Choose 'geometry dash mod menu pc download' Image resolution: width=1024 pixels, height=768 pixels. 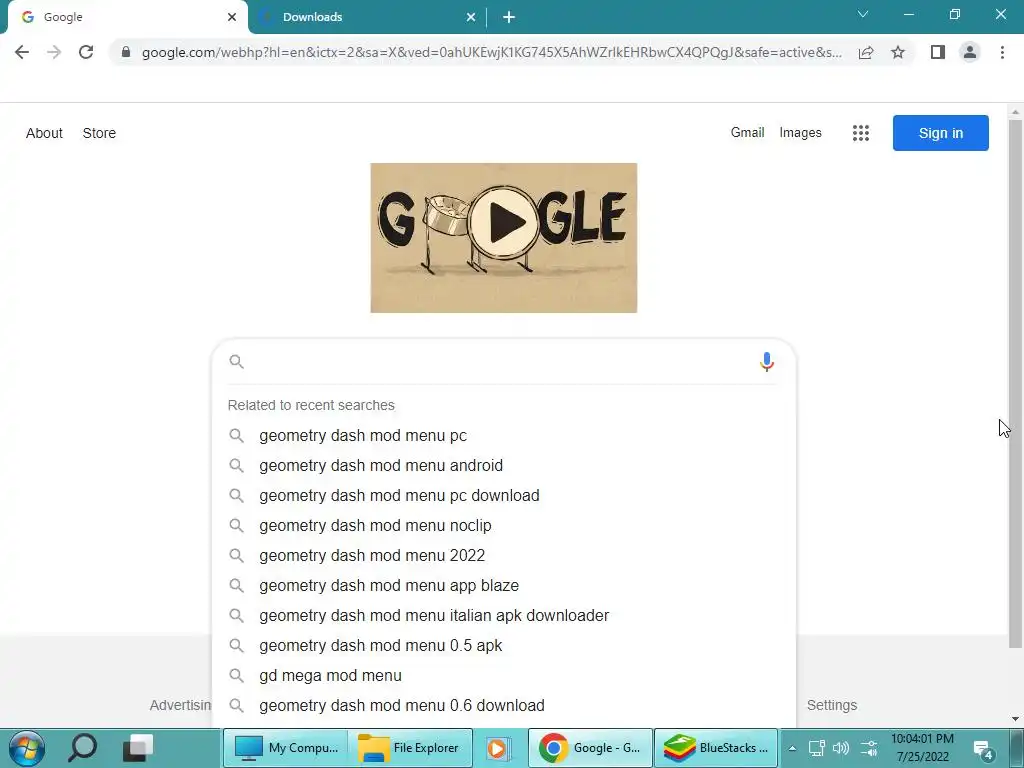pyautogui.click(x=504, y=496)
